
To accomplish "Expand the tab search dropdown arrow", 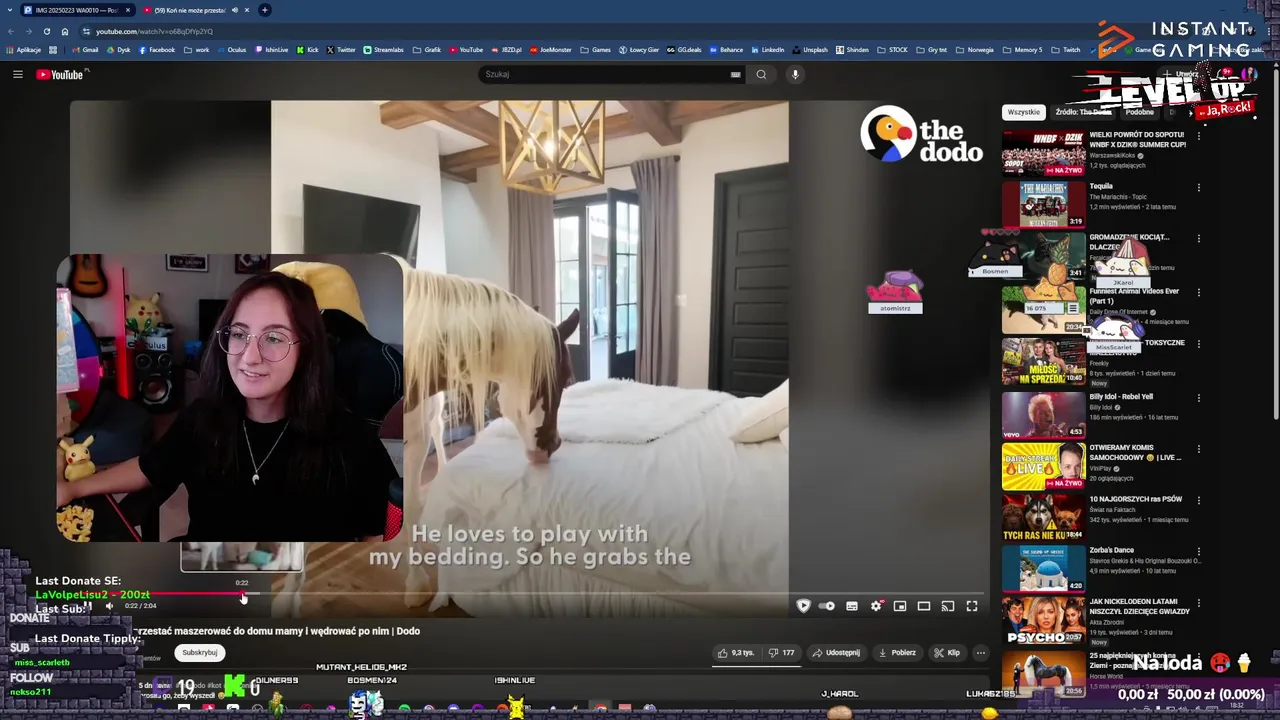I will [x=8, y=10].
